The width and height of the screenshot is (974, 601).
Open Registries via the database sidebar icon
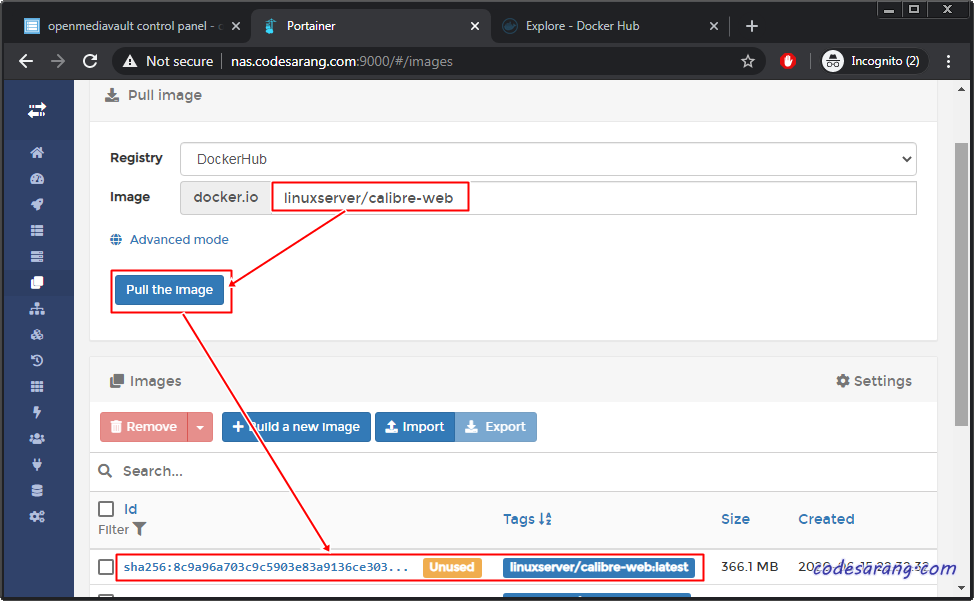(37, 490)
